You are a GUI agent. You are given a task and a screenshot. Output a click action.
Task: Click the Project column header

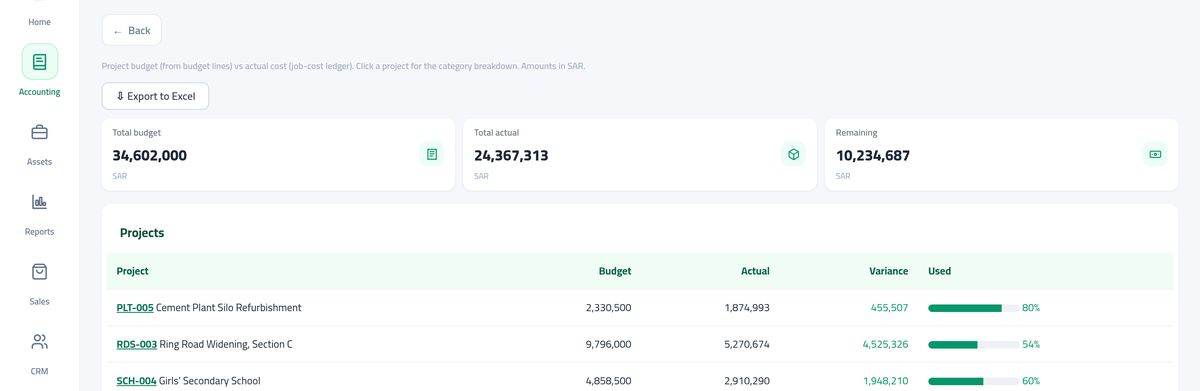pyautogui.click(x=132, y=271)
